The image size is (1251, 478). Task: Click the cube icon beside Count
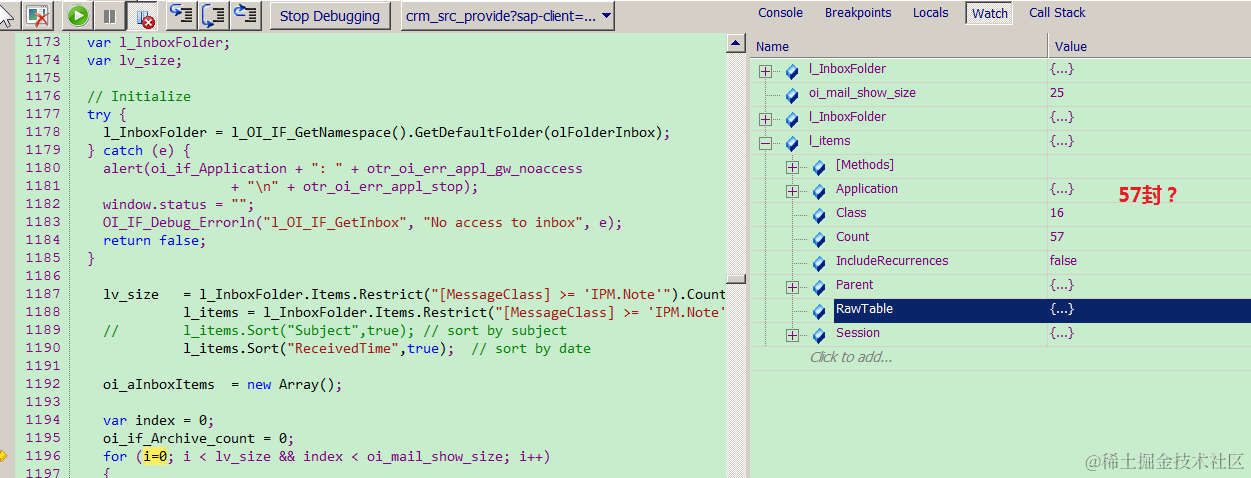pos(819,239)
